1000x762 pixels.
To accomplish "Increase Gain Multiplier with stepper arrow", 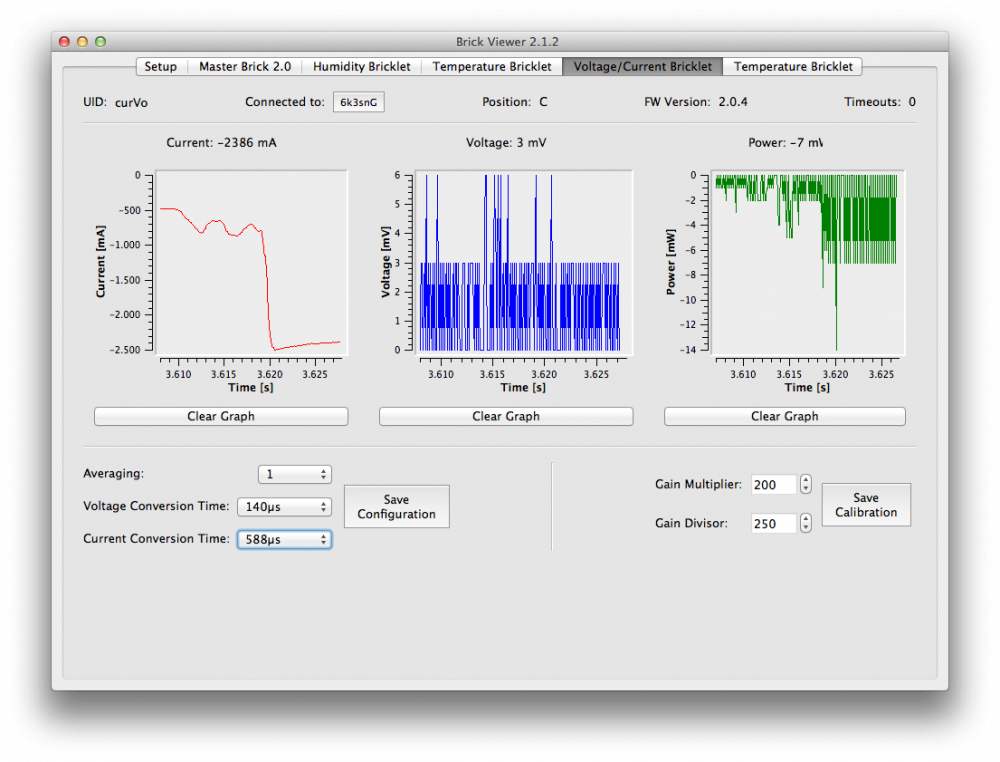I will [806, 480].
